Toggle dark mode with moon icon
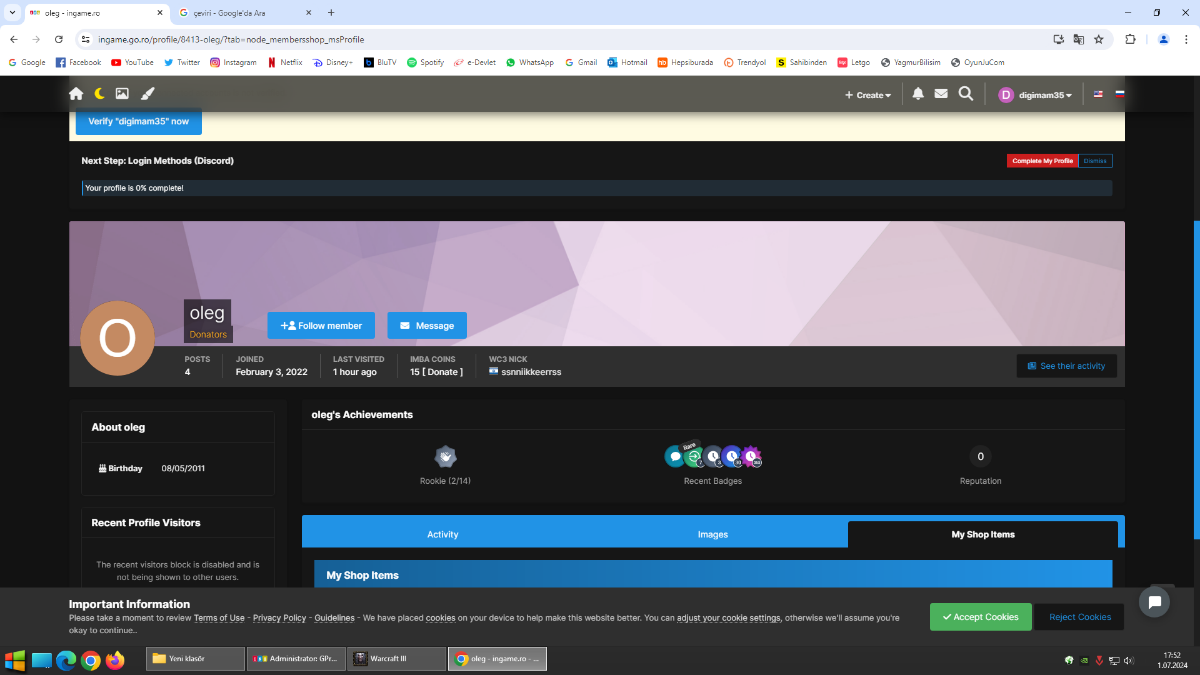The width and height of the screenshot is (1200, 675). 99,94
